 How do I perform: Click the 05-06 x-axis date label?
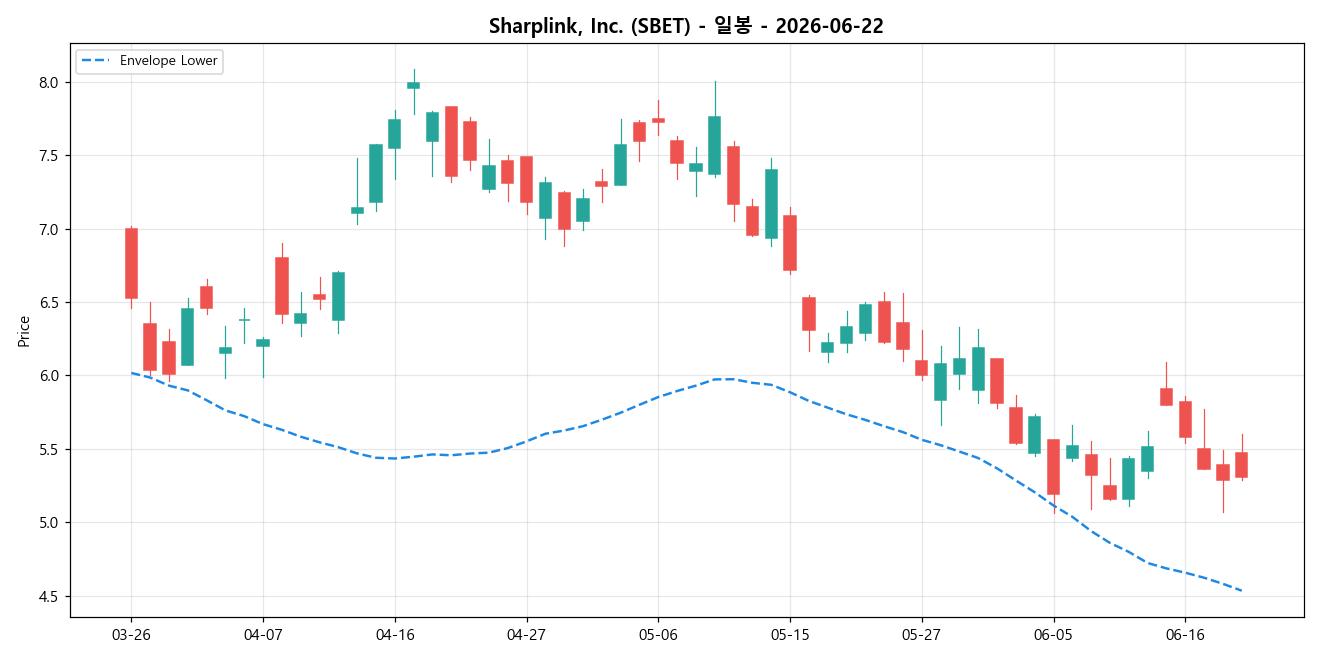(658, 635)
